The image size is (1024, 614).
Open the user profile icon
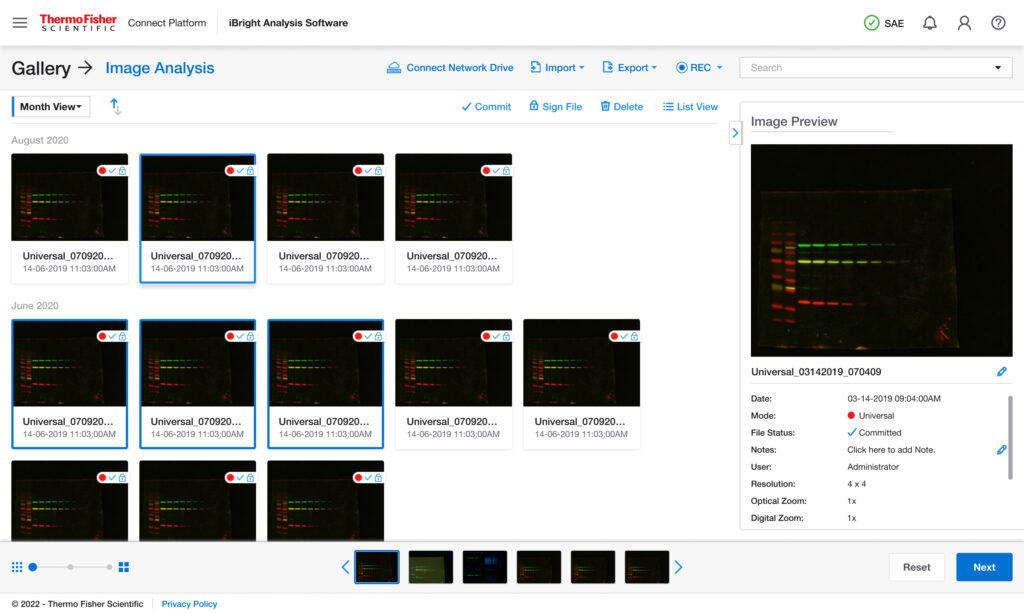click(964, 23)
